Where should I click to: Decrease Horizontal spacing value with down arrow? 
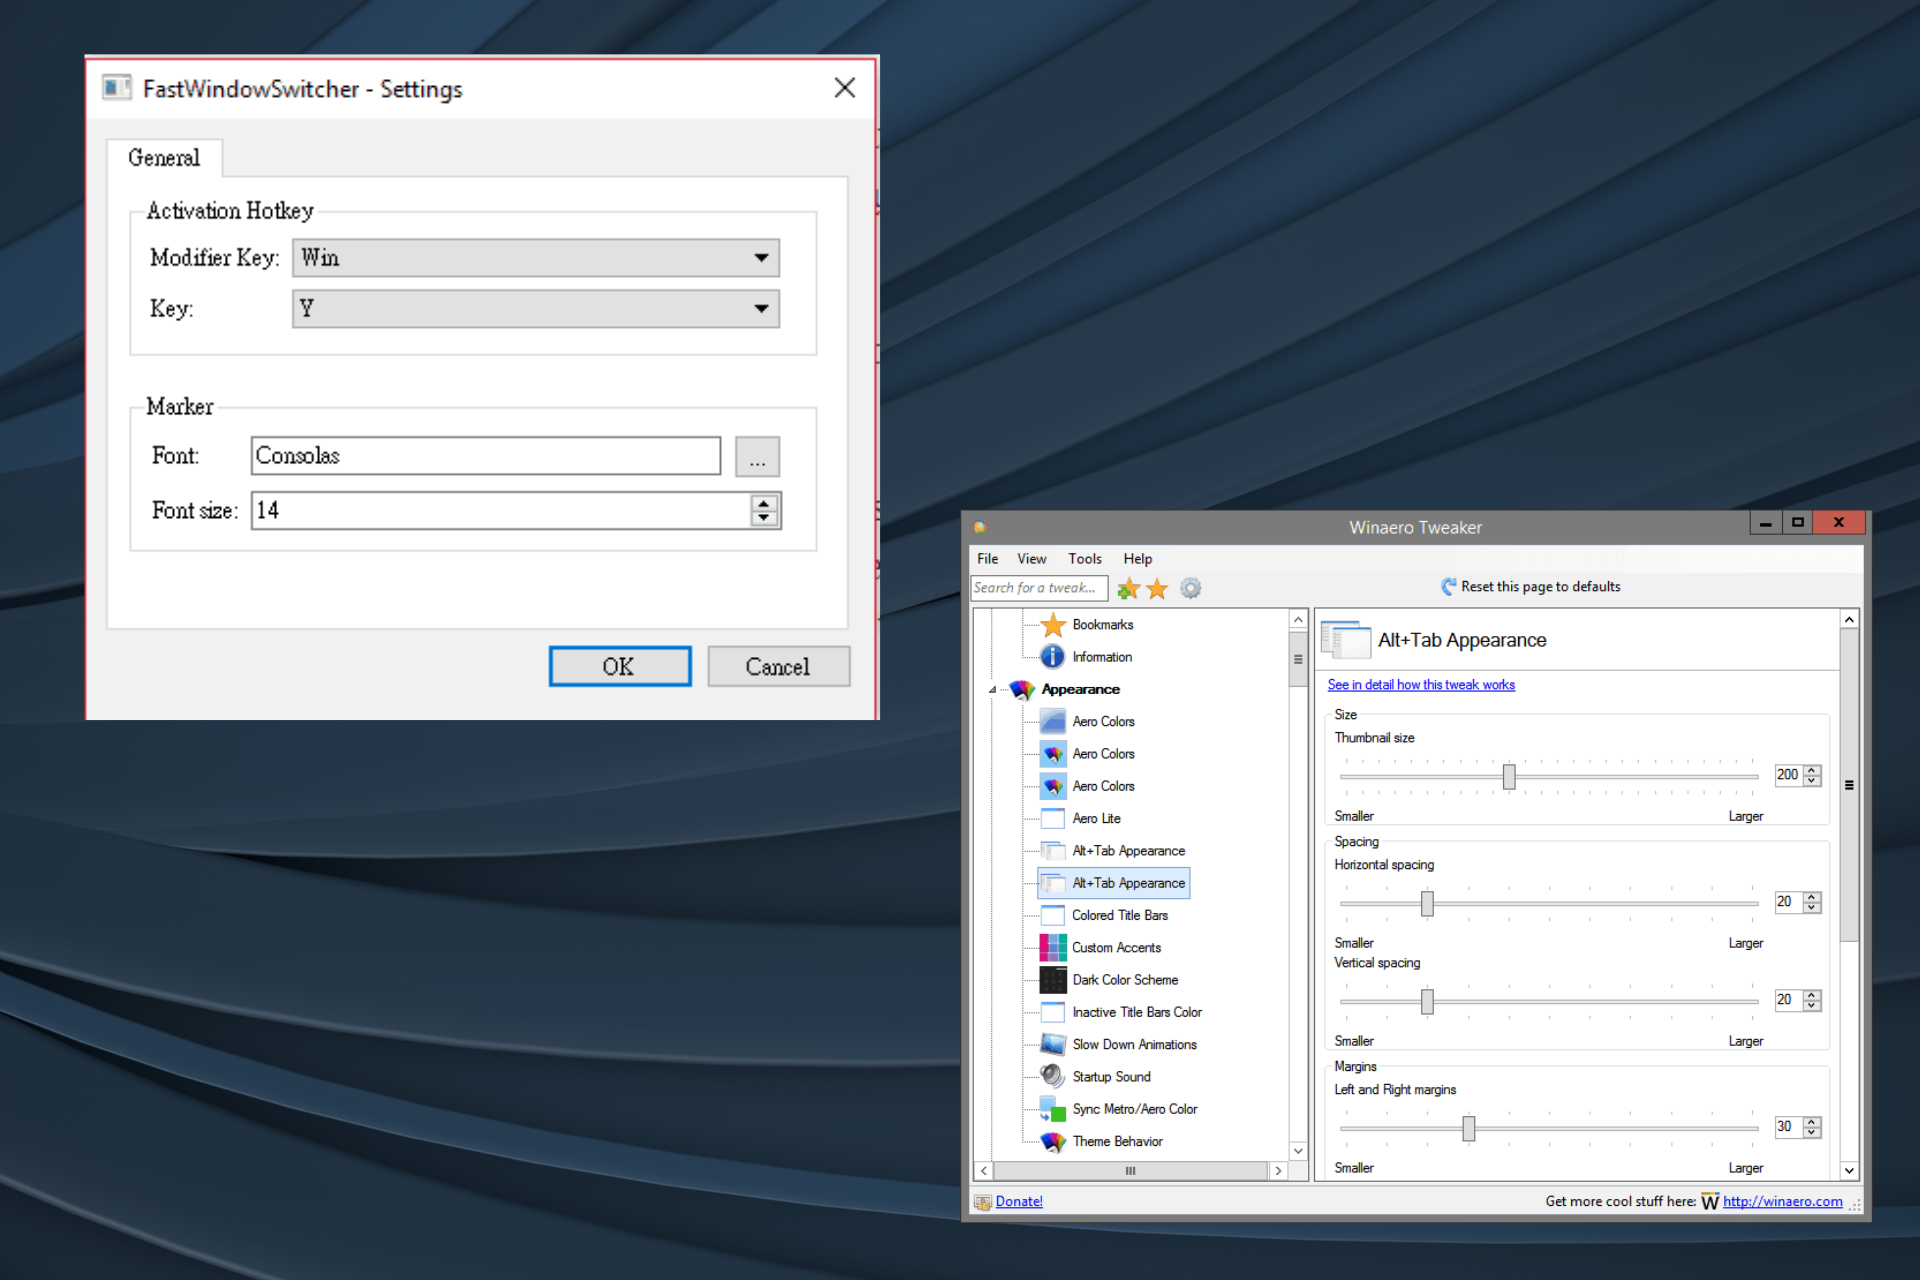click(x=1812, y=908)
